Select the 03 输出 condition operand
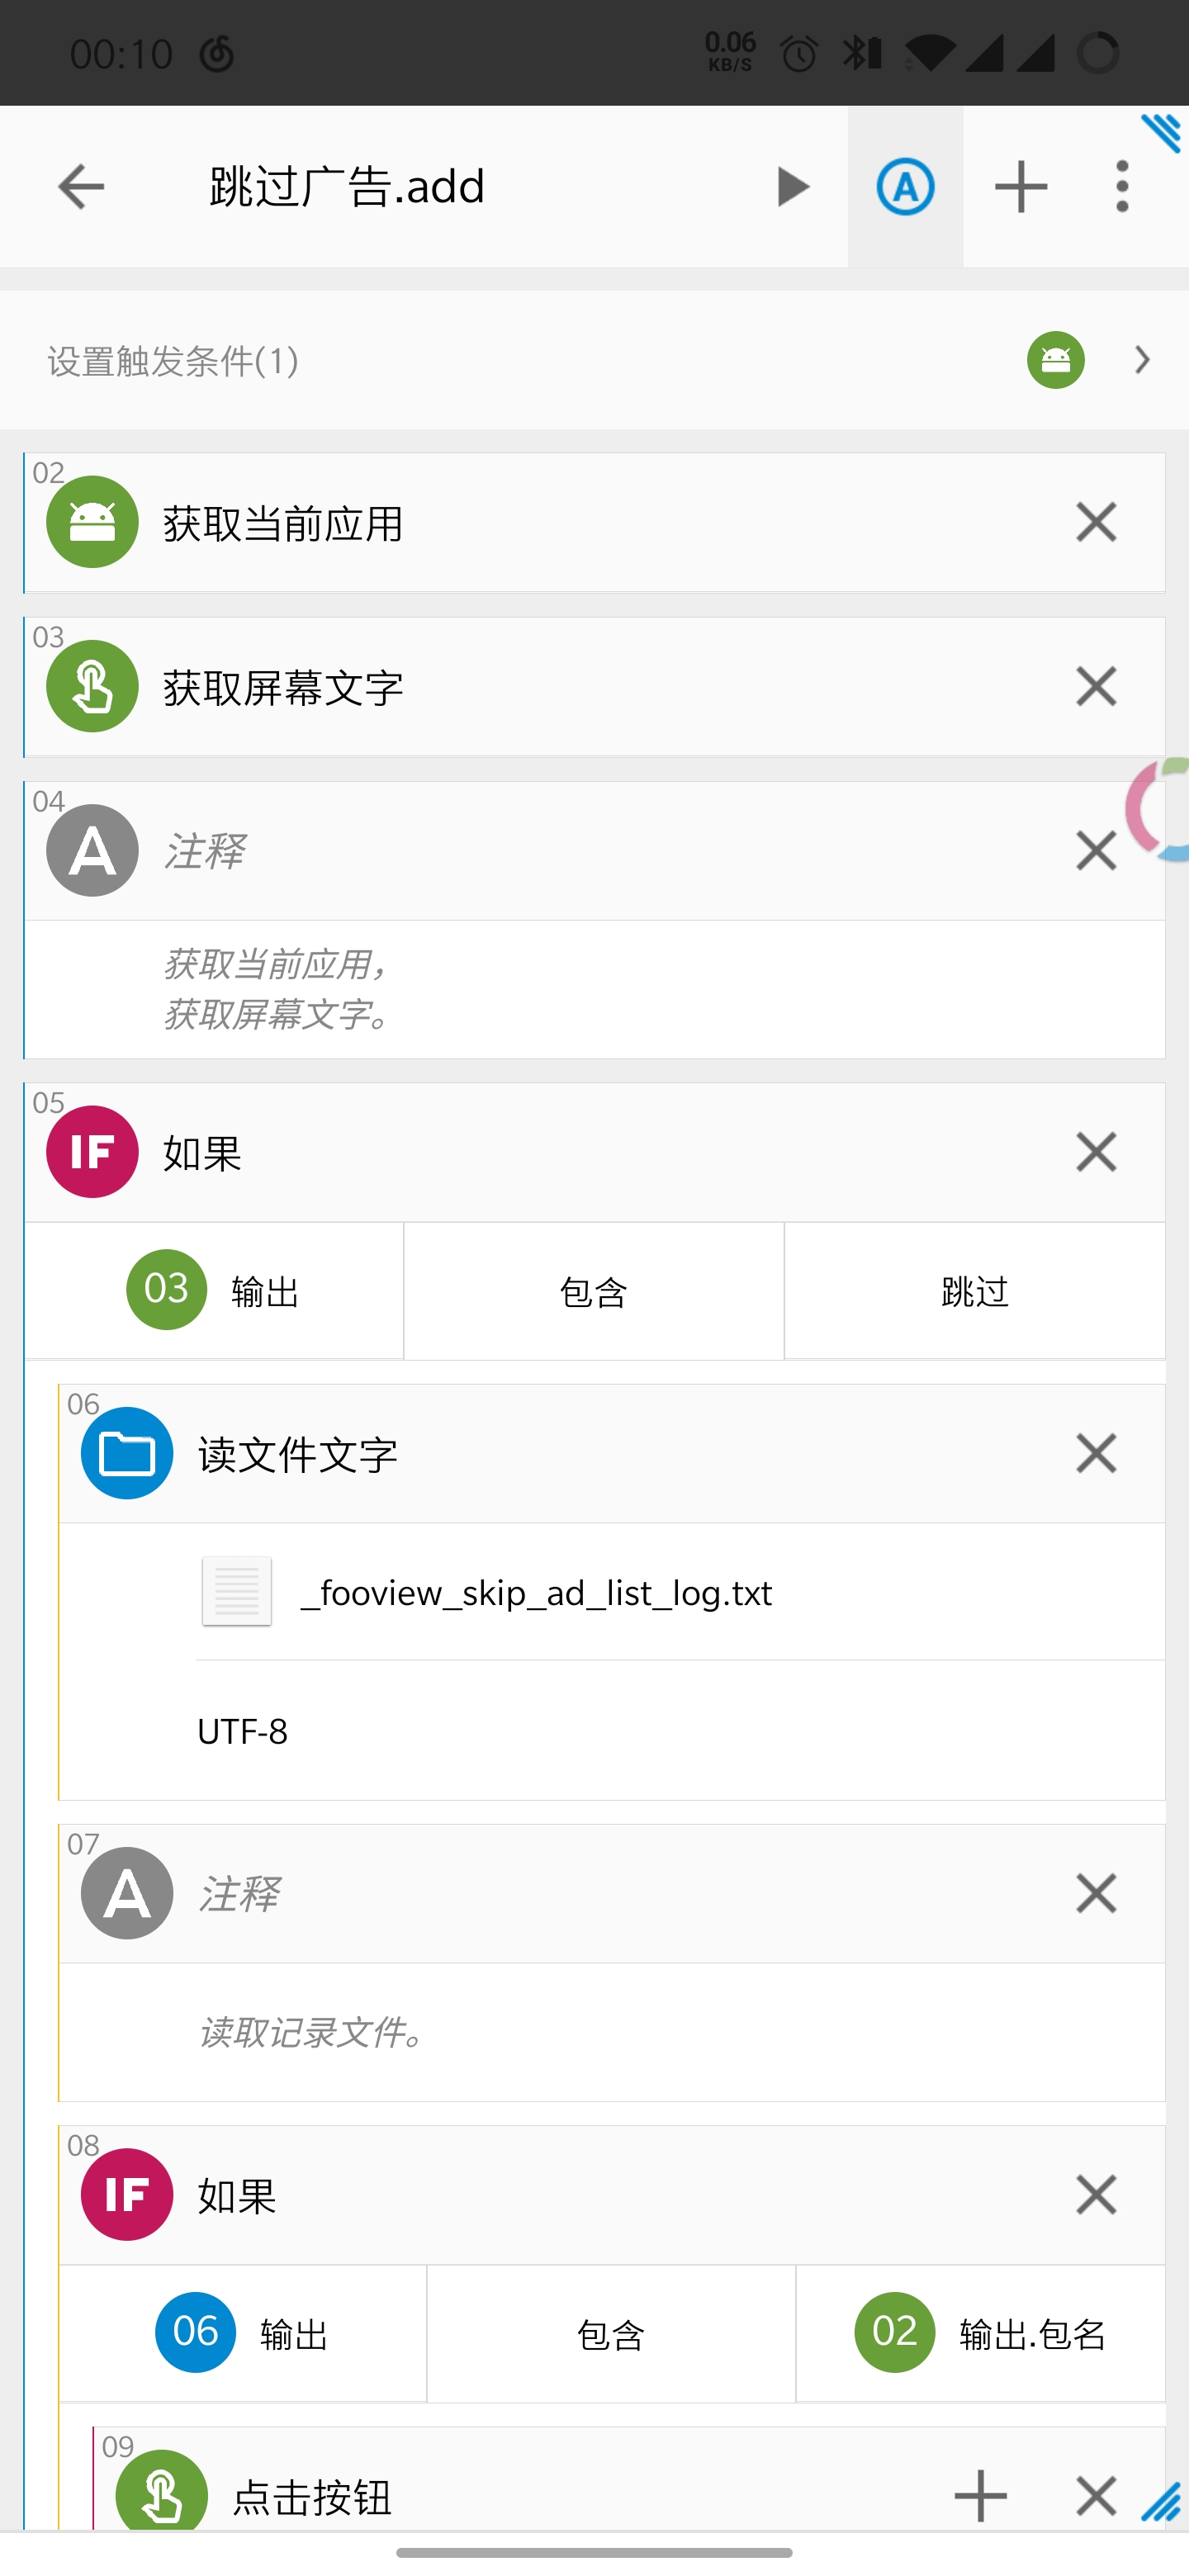 214,1291
